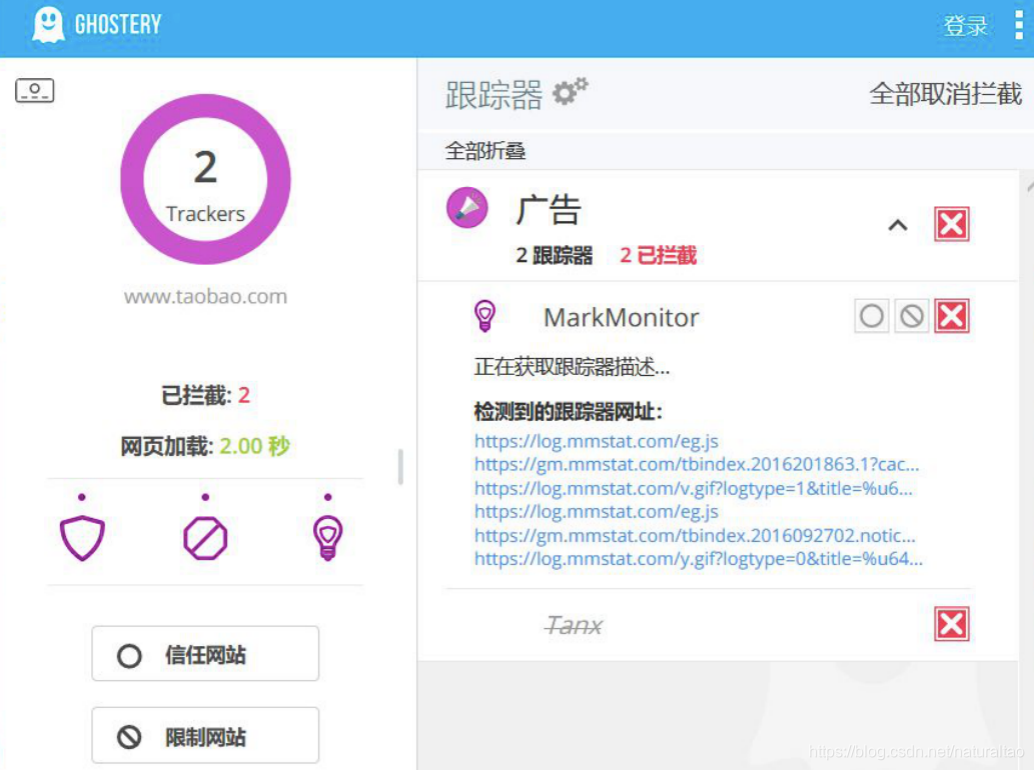Switch to simple view icon top-left
1034x770 pixels.
[x=34, y=90]
